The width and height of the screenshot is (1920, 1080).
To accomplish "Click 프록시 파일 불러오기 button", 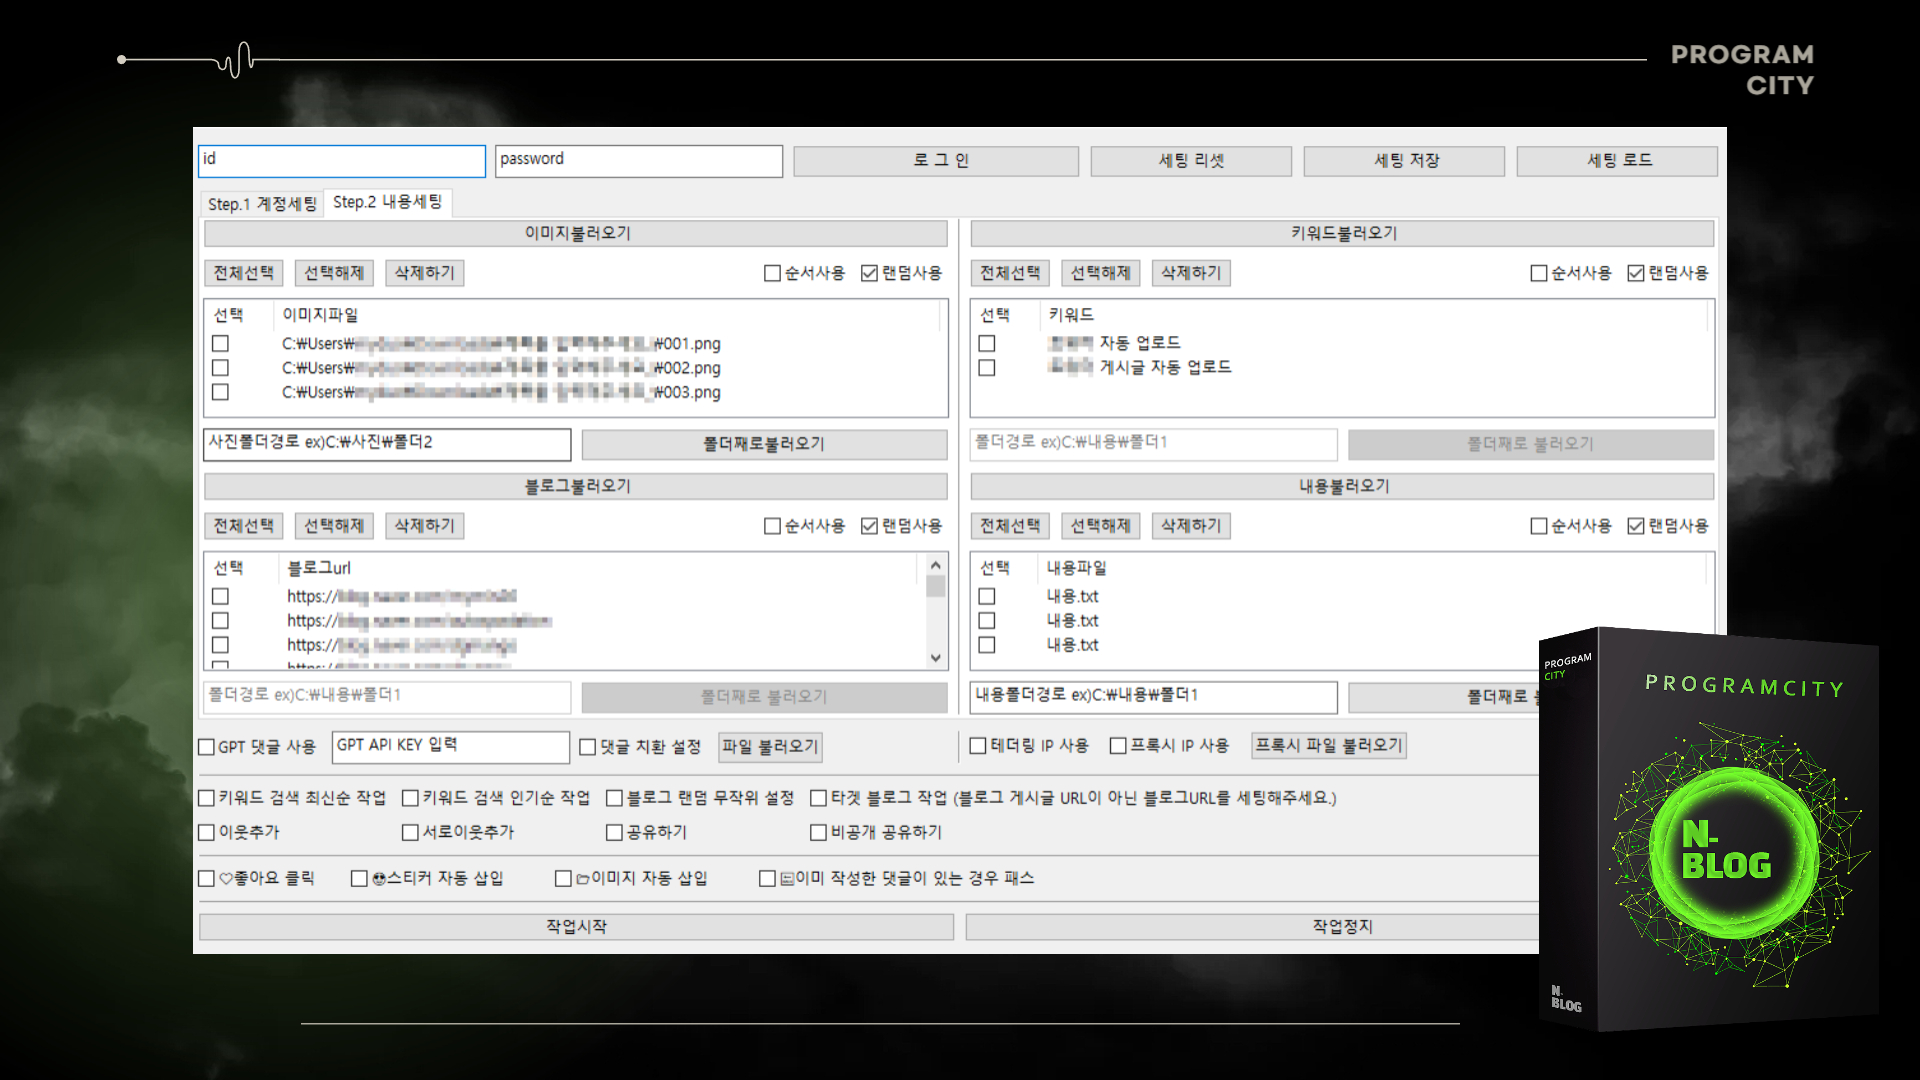I will (1329, 746).
